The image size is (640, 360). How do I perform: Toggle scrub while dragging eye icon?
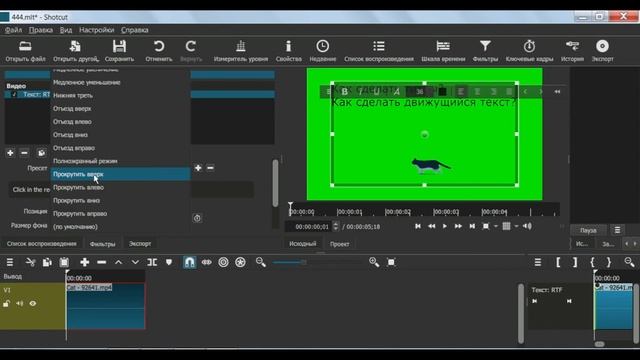pyautogui.click(x=207, y=262)
